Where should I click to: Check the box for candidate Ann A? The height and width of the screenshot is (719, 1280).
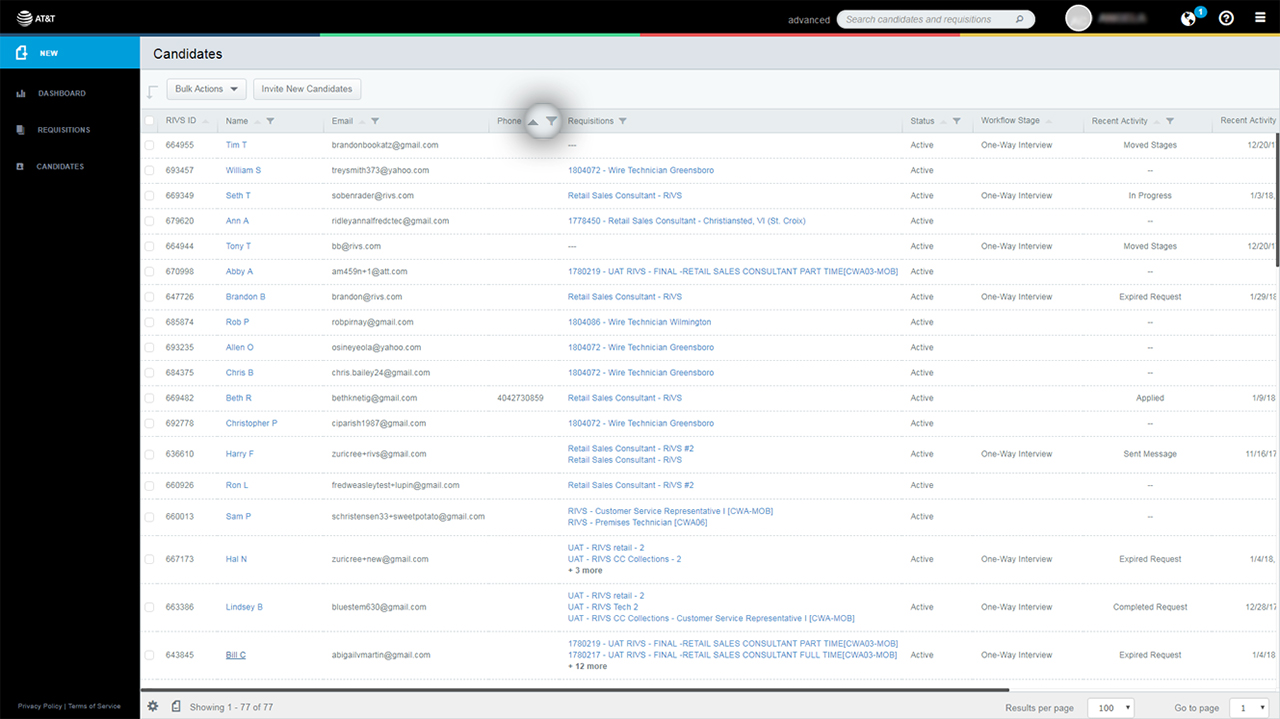pyautogui.click(x=150, y=221)
